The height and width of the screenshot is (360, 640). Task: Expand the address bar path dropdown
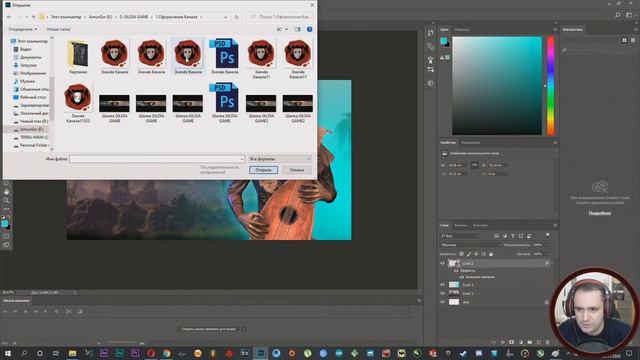pos(225,17)
